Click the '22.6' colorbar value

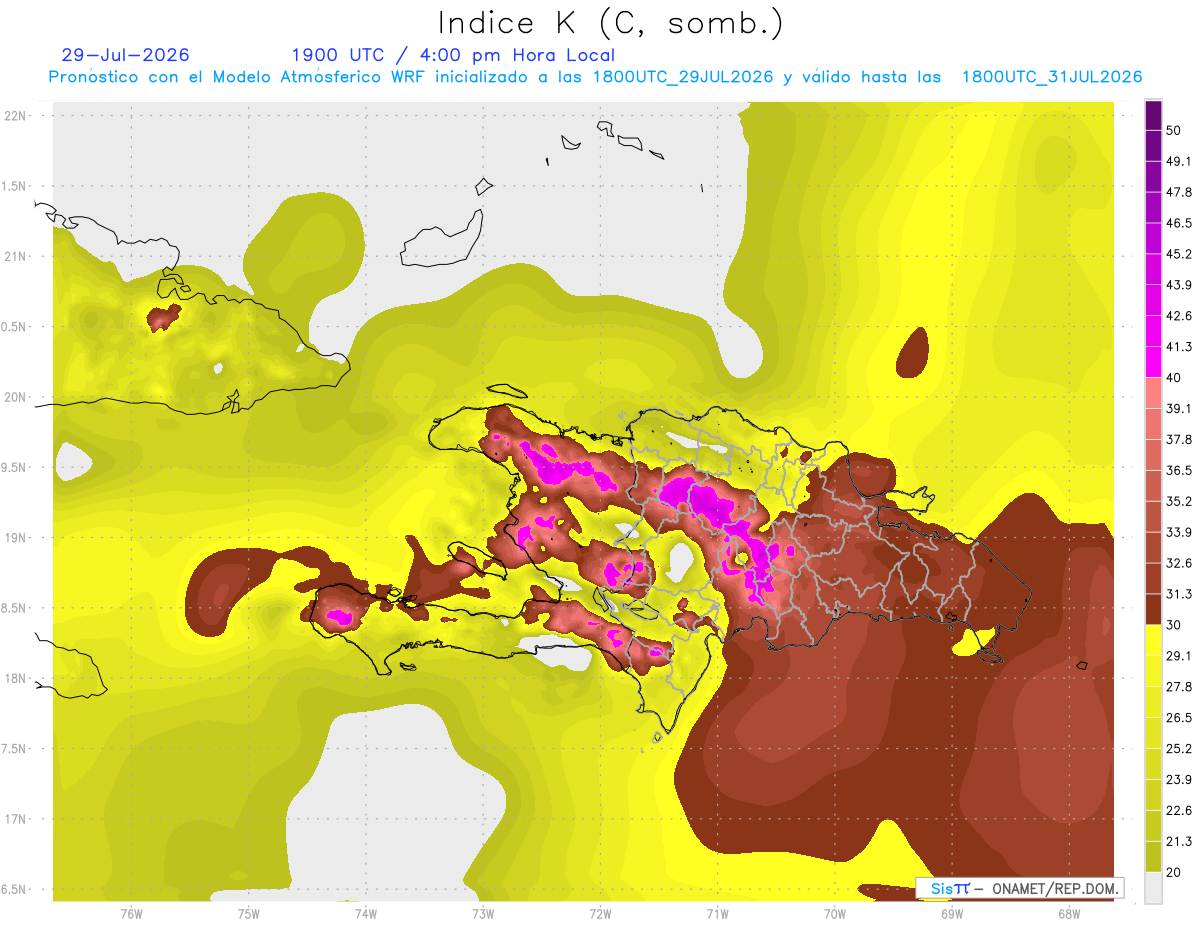click(x=1178, y=810)
